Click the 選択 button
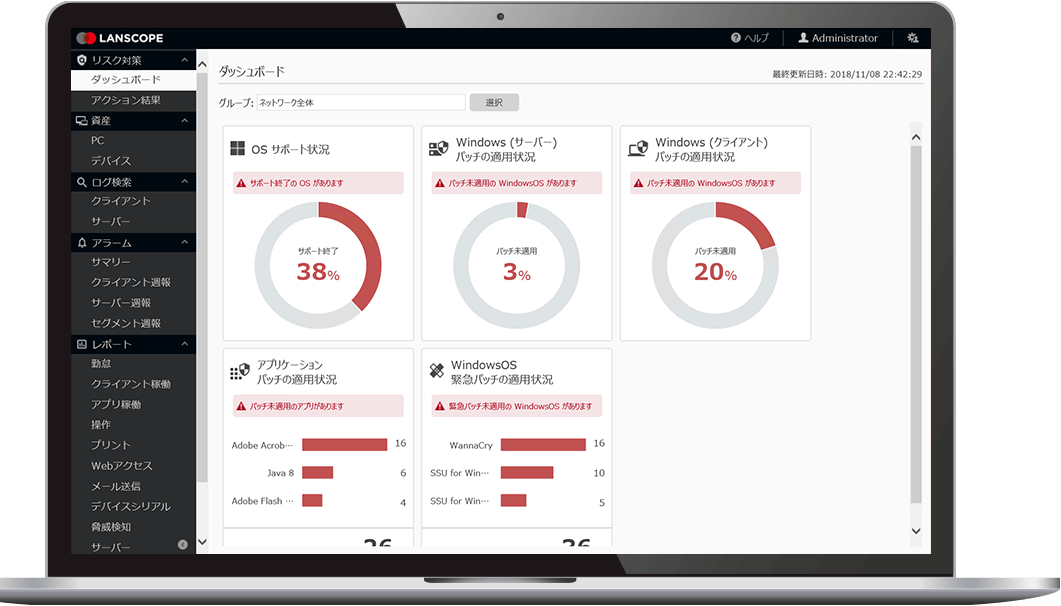Image resolution: width=1061 pixels, height=606 pixels. click(x=494, y=102)
